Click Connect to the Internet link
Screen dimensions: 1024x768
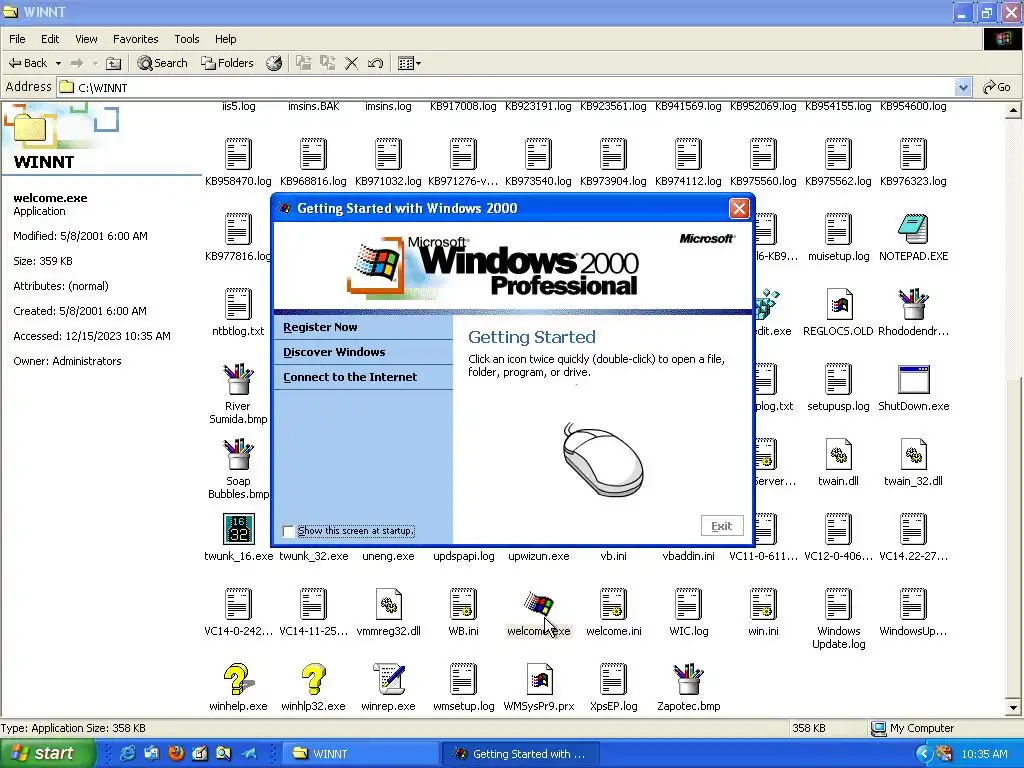(350, 377)
